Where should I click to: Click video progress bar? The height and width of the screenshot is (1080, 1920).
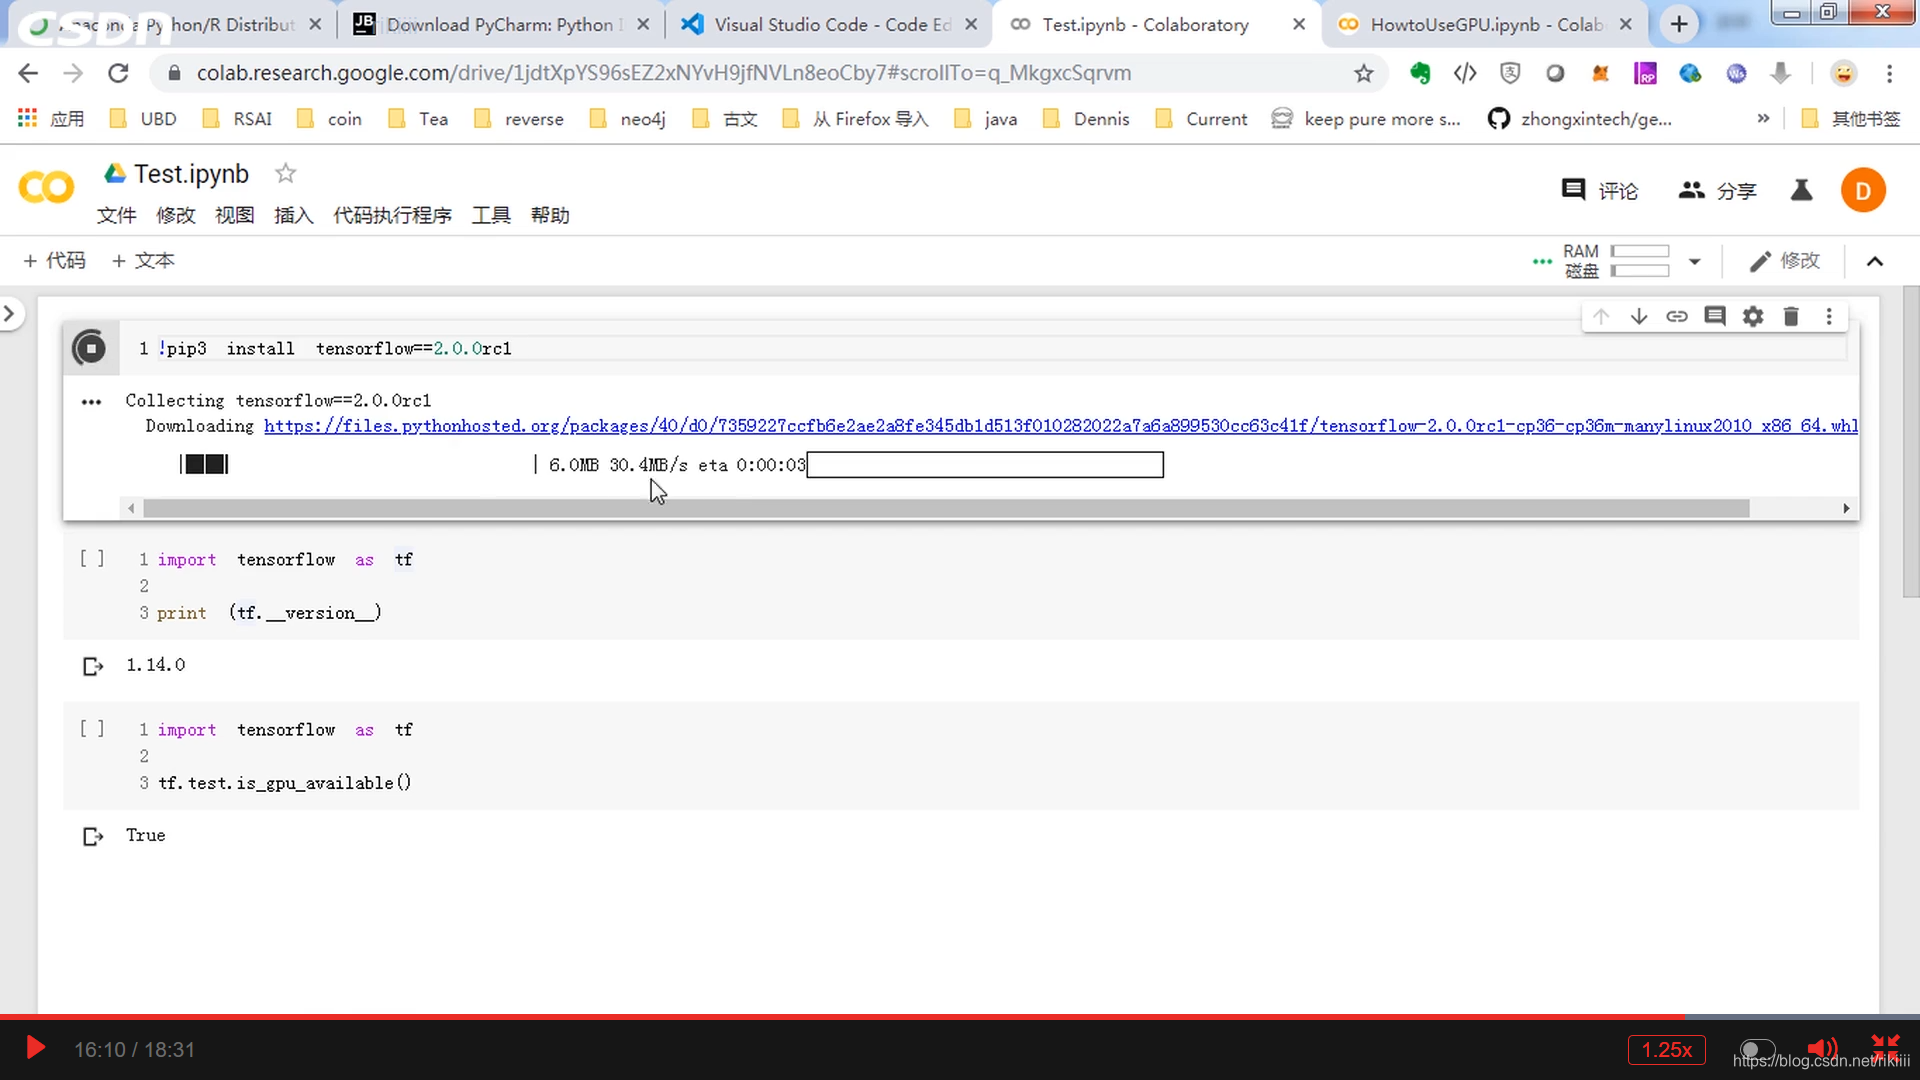pyautogui.click(x=960, y=1017)
